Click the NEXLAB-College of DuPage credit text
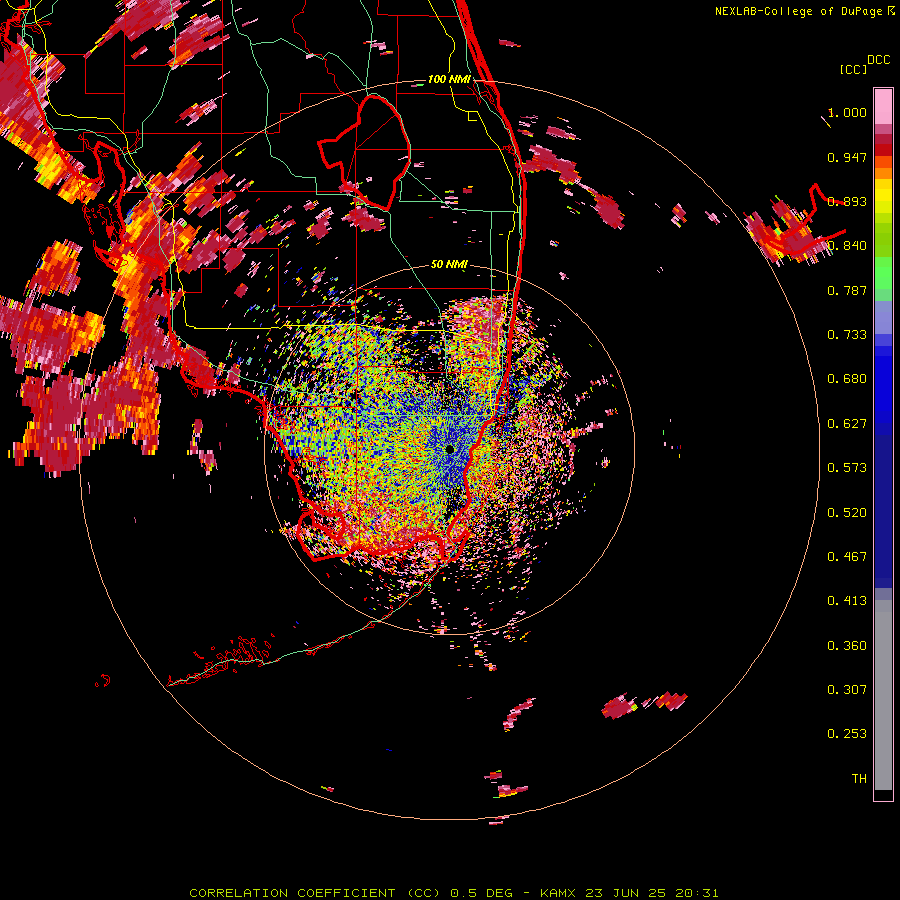900x900 pixels. pos(798,11)
